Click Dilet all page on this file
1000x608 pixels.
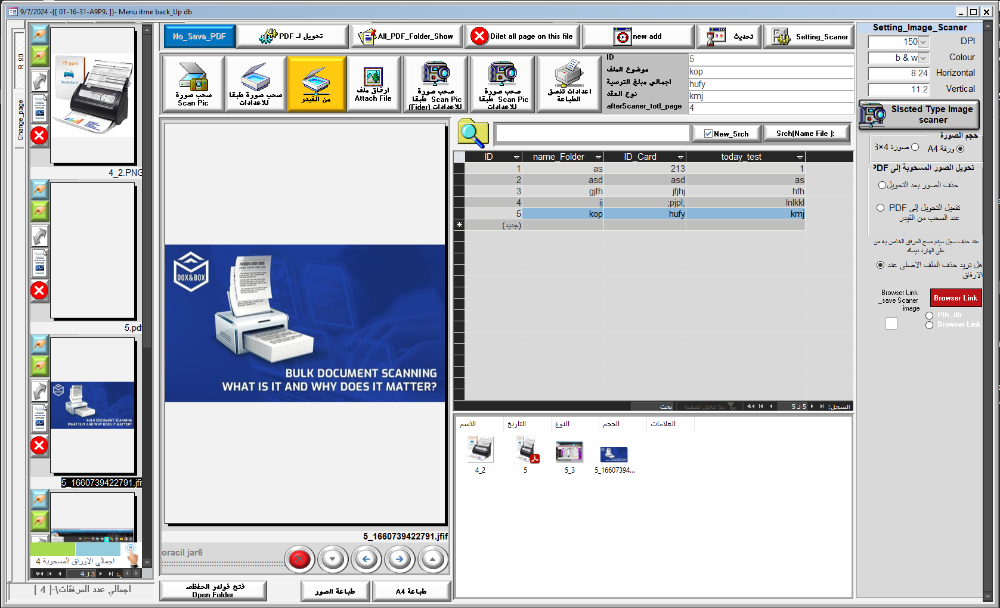pos(522,36)
